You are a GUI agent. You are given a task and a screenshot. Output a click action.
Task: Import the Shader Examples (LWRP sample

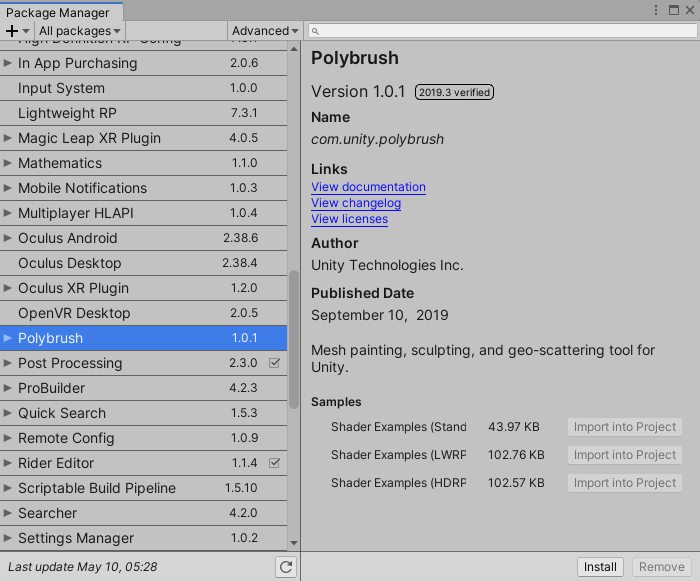pos(625,455)
